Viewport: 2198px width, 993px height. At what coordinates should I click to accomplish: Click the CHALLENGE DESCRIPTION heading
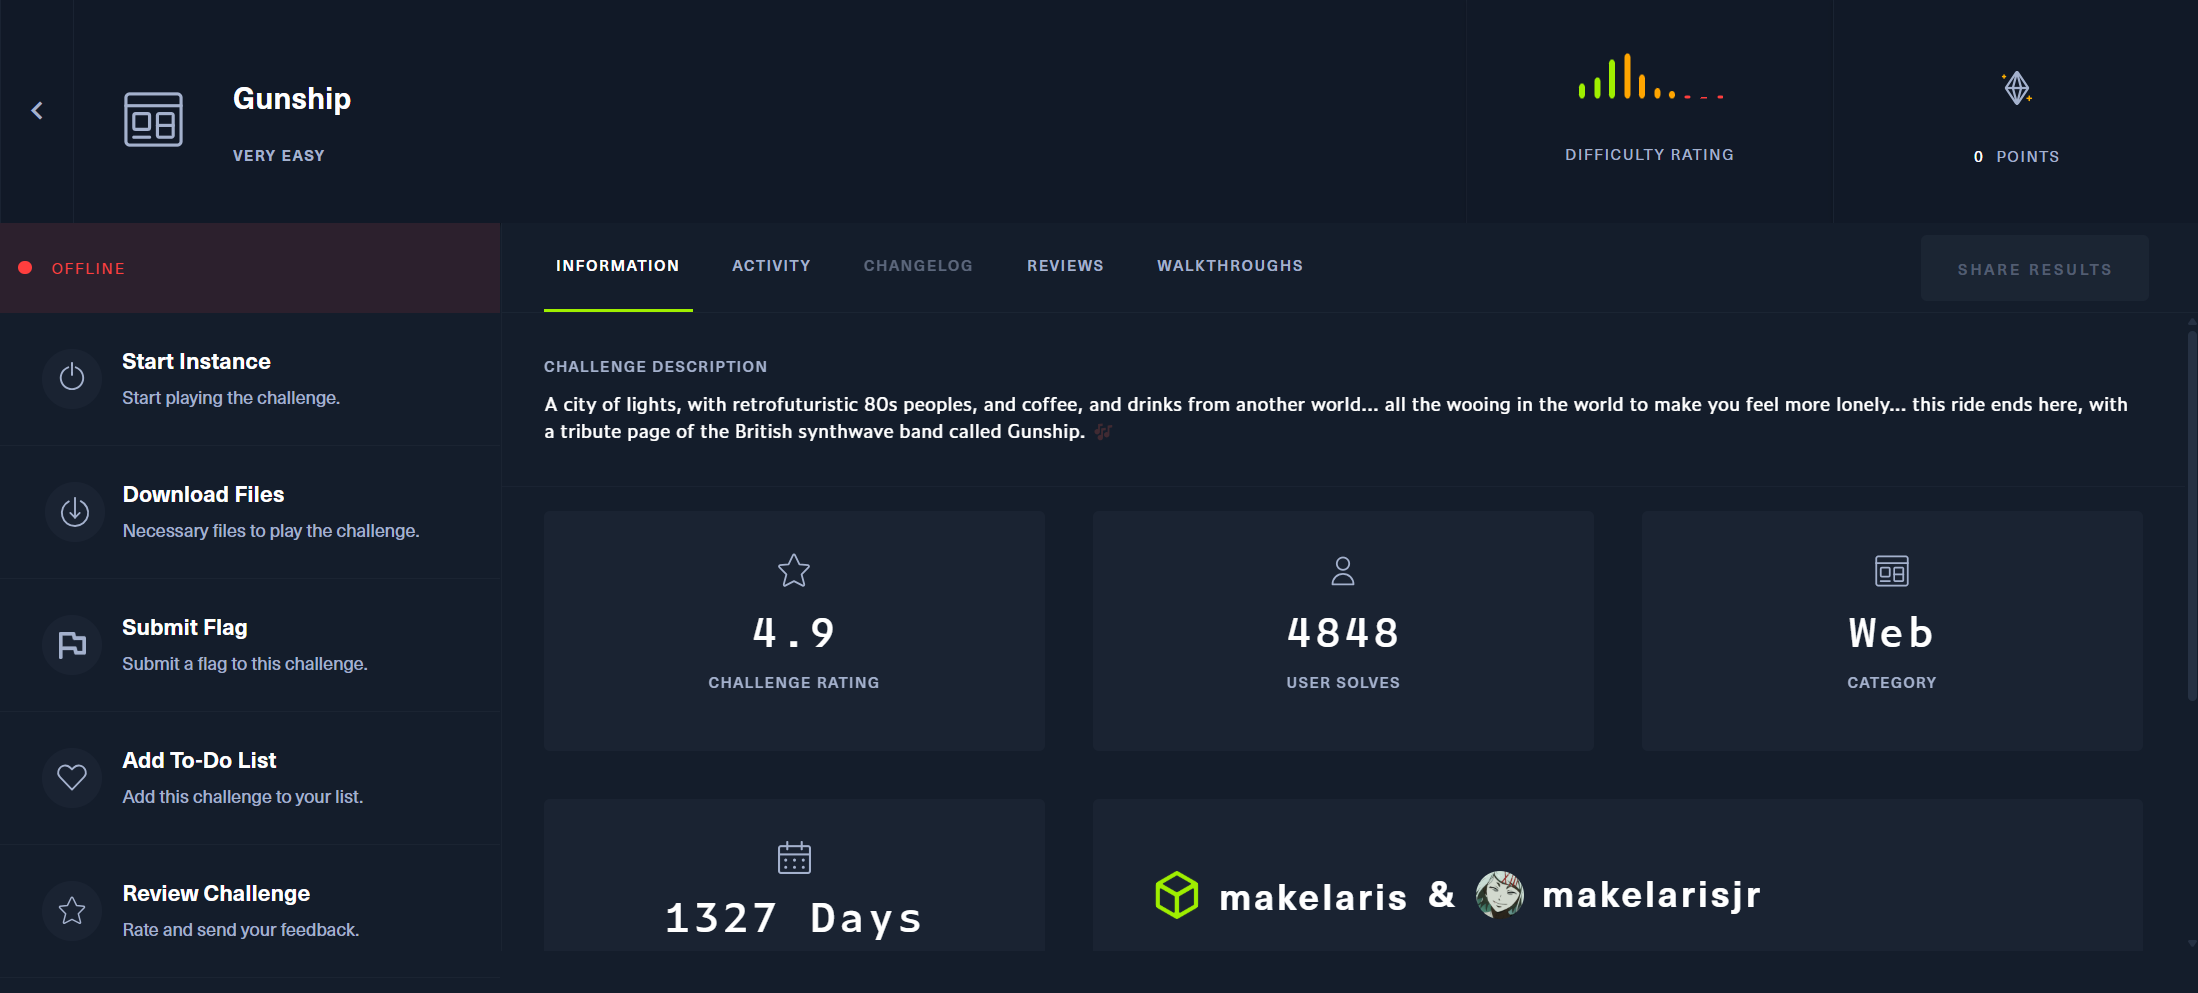[656, 367]
